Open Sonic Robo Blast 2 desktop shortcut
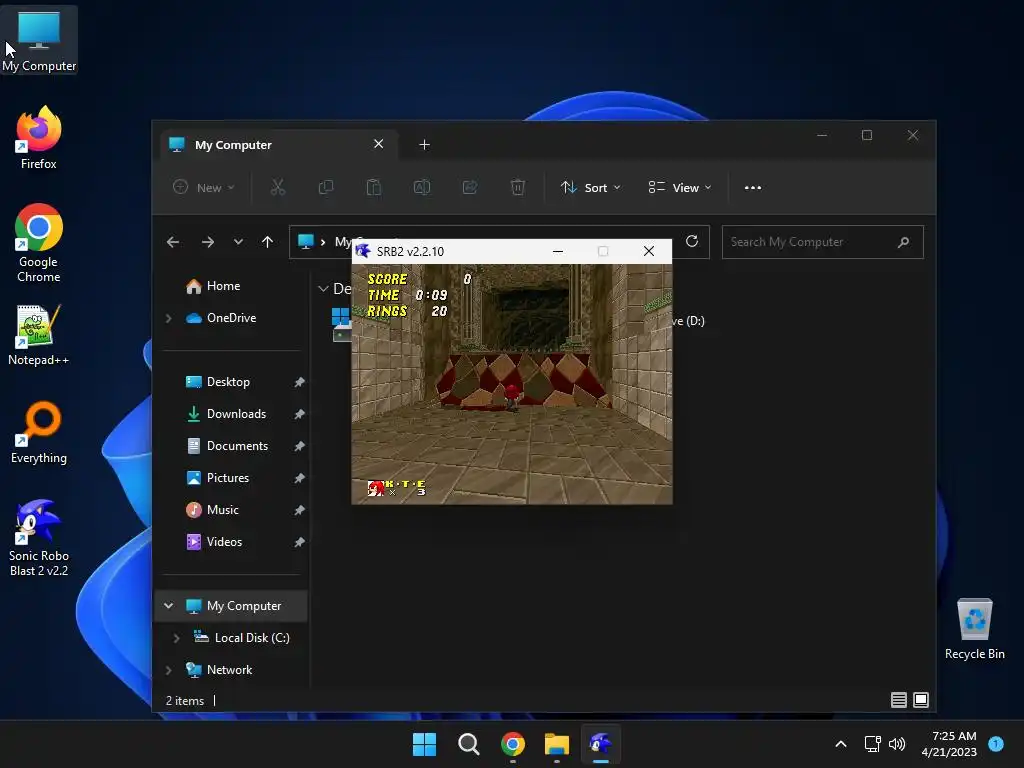This screenshot has height=768, width=1024. (39, 537)
